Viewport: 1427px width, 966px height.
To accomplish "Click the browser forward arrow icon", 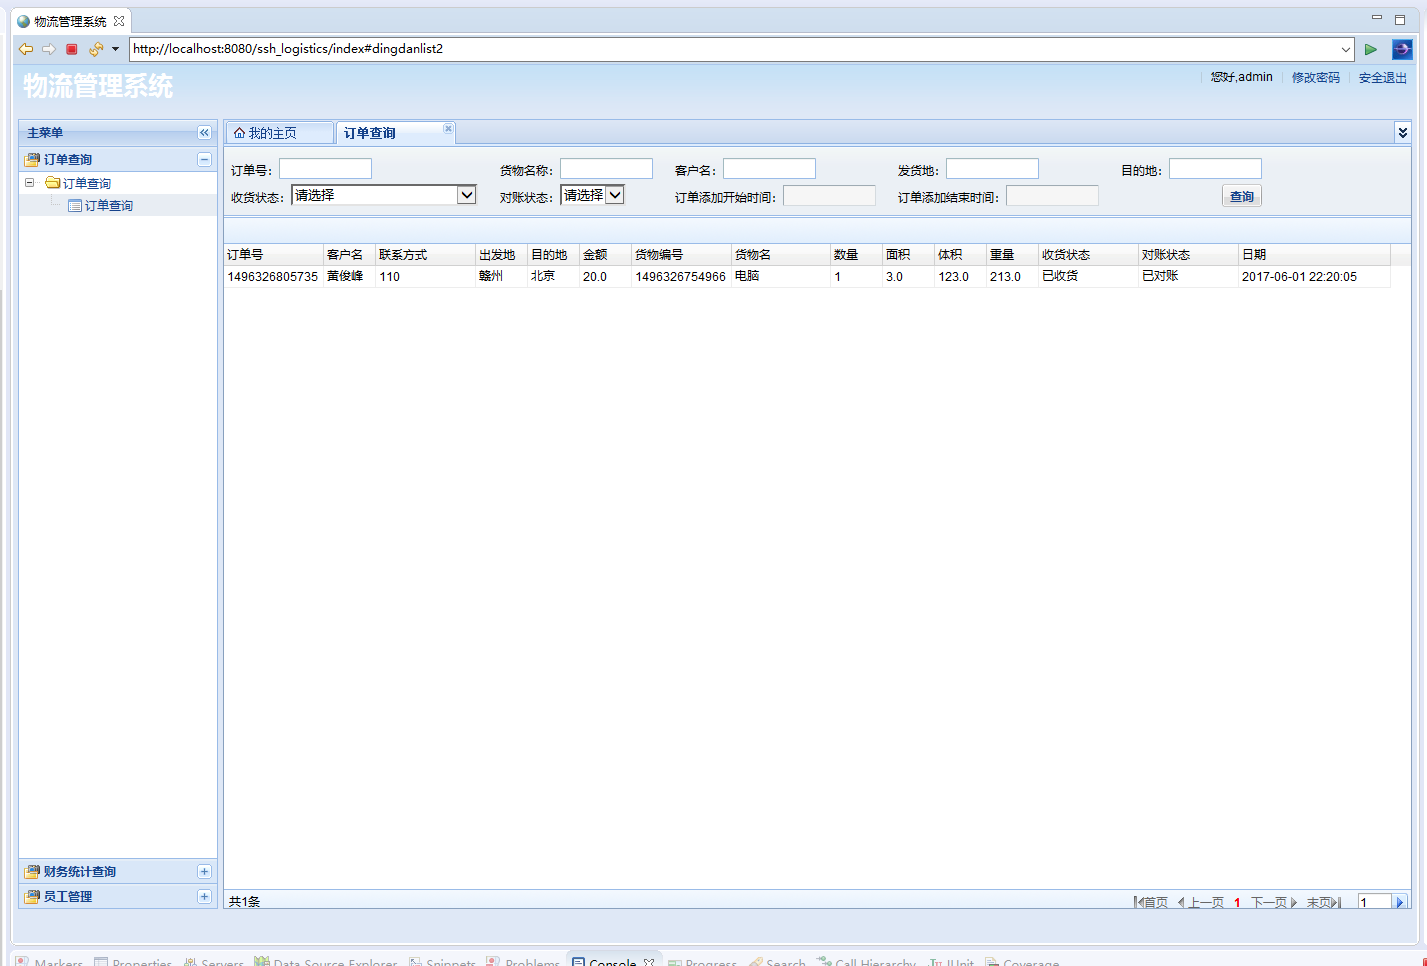I will 48,49.
